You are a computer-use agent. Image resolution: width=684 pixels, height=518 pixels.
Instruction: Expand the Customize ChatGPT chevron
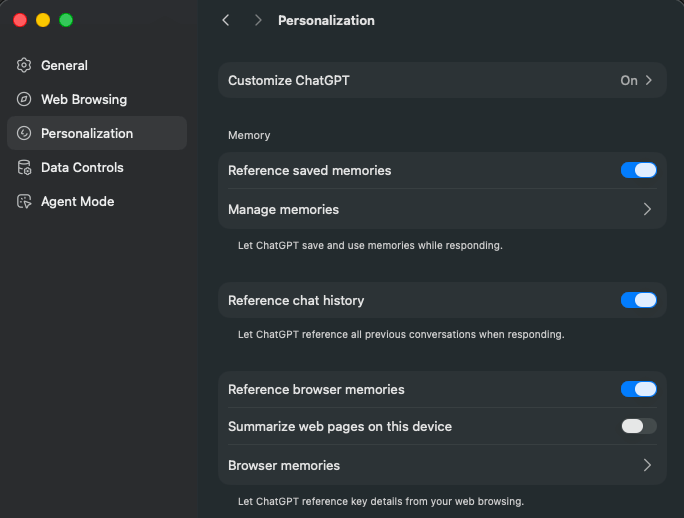click(648, 80)
